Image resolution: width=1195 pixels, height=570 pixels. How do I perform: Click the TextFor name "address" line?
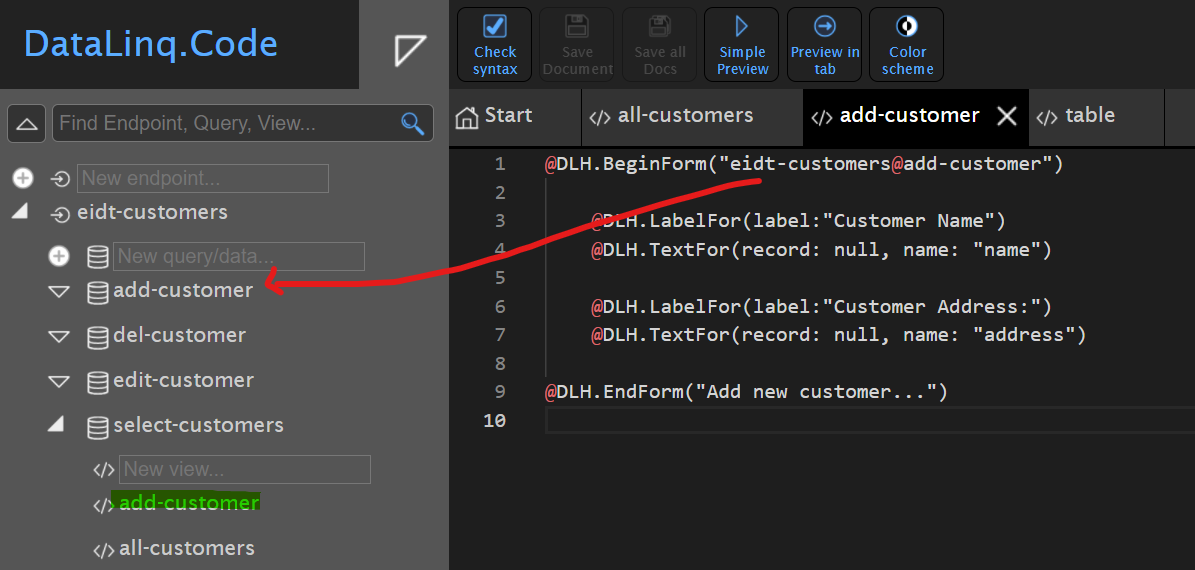(838, 335)
